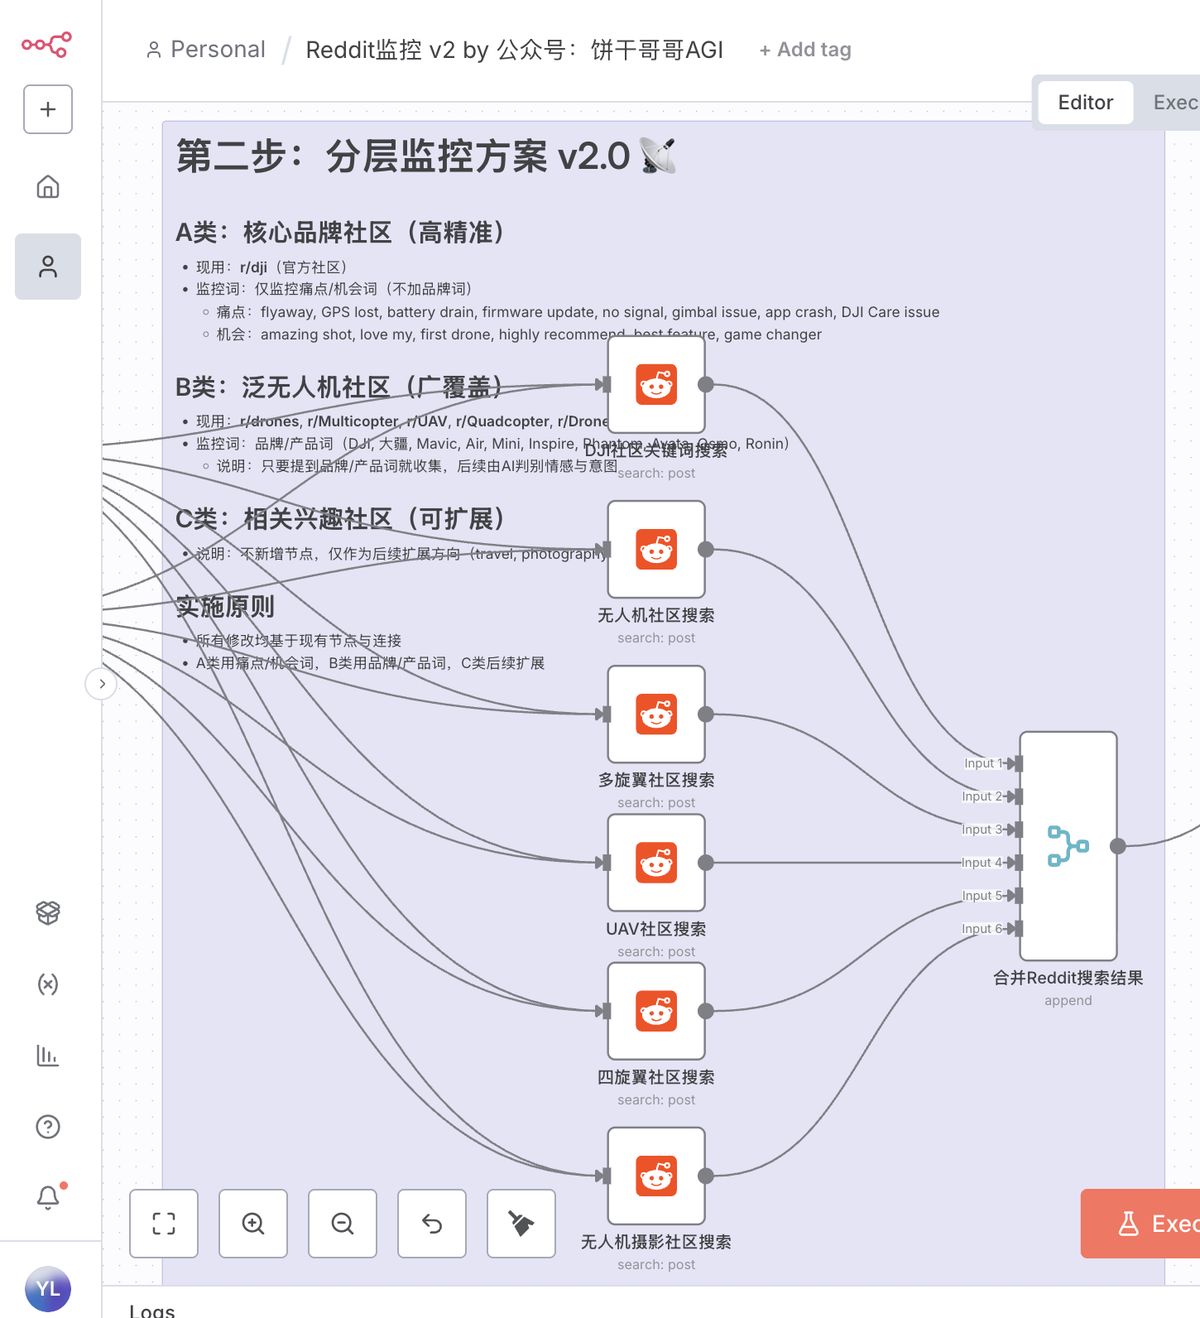Open the YL user avatar menu
This screenshot has height=1318, width=1200.
pos(47,1289)
